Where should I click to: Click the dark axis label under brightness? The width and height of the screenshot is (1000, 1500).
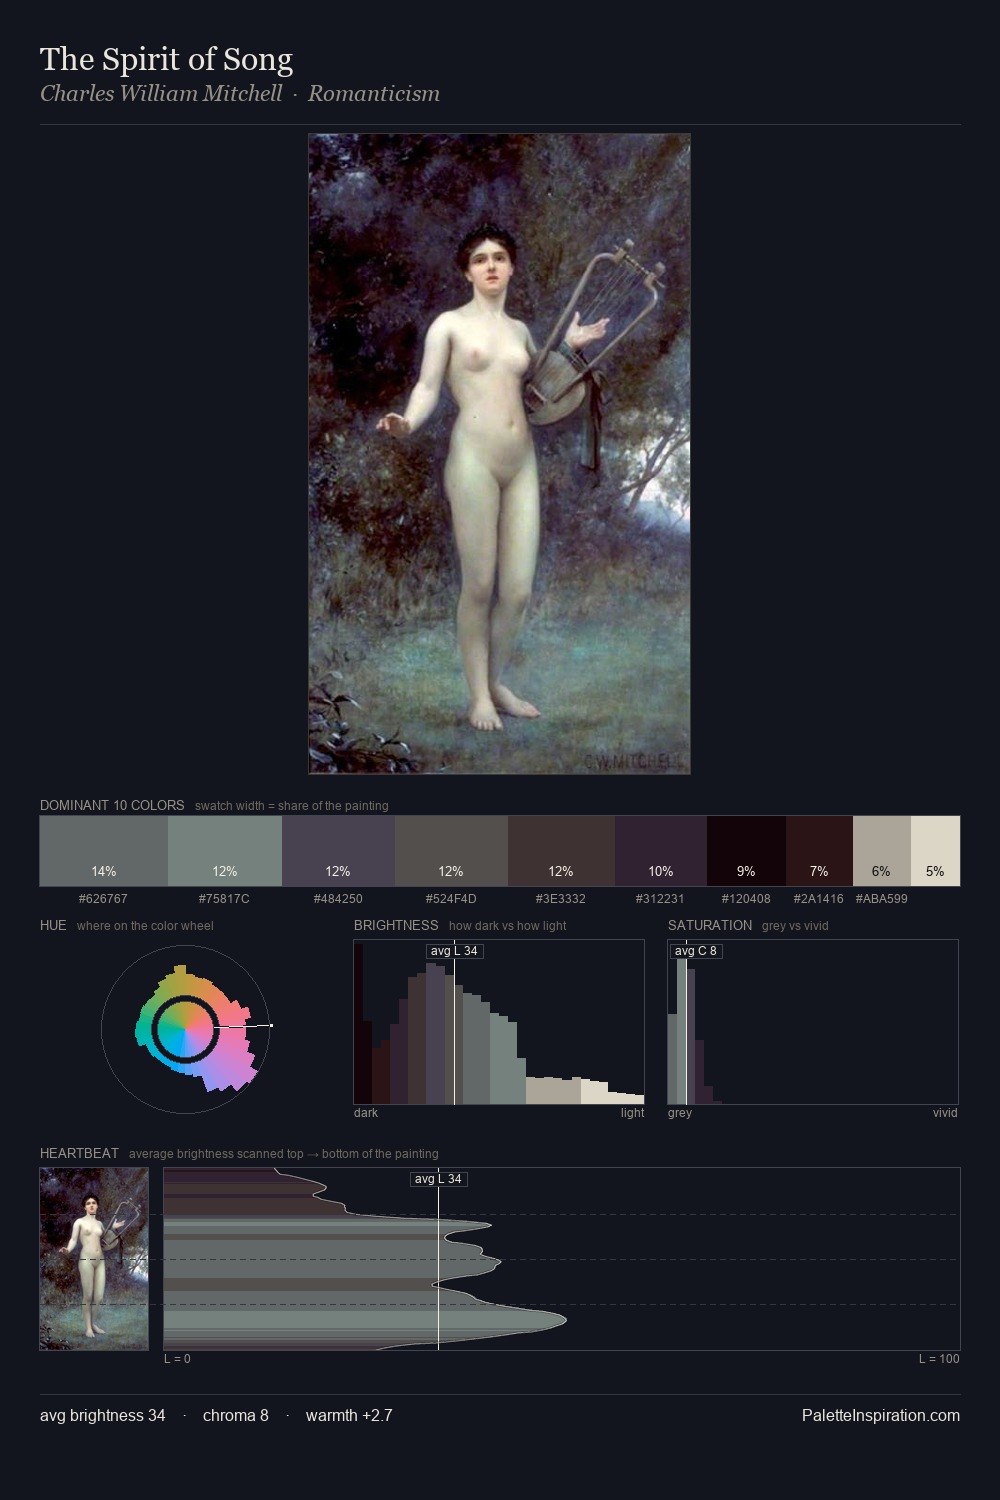point(366,1113)
